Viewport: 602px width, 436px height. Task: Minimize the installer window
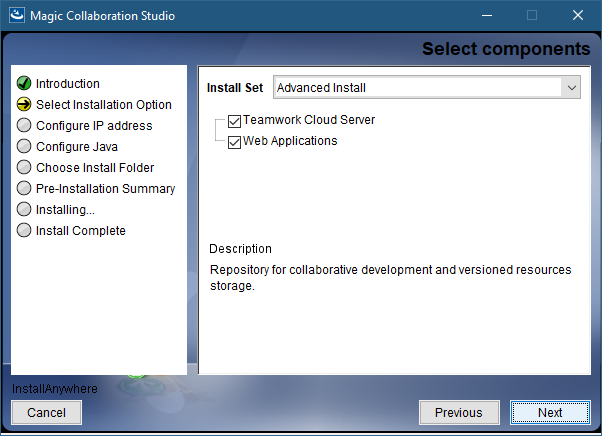point(486,16)
